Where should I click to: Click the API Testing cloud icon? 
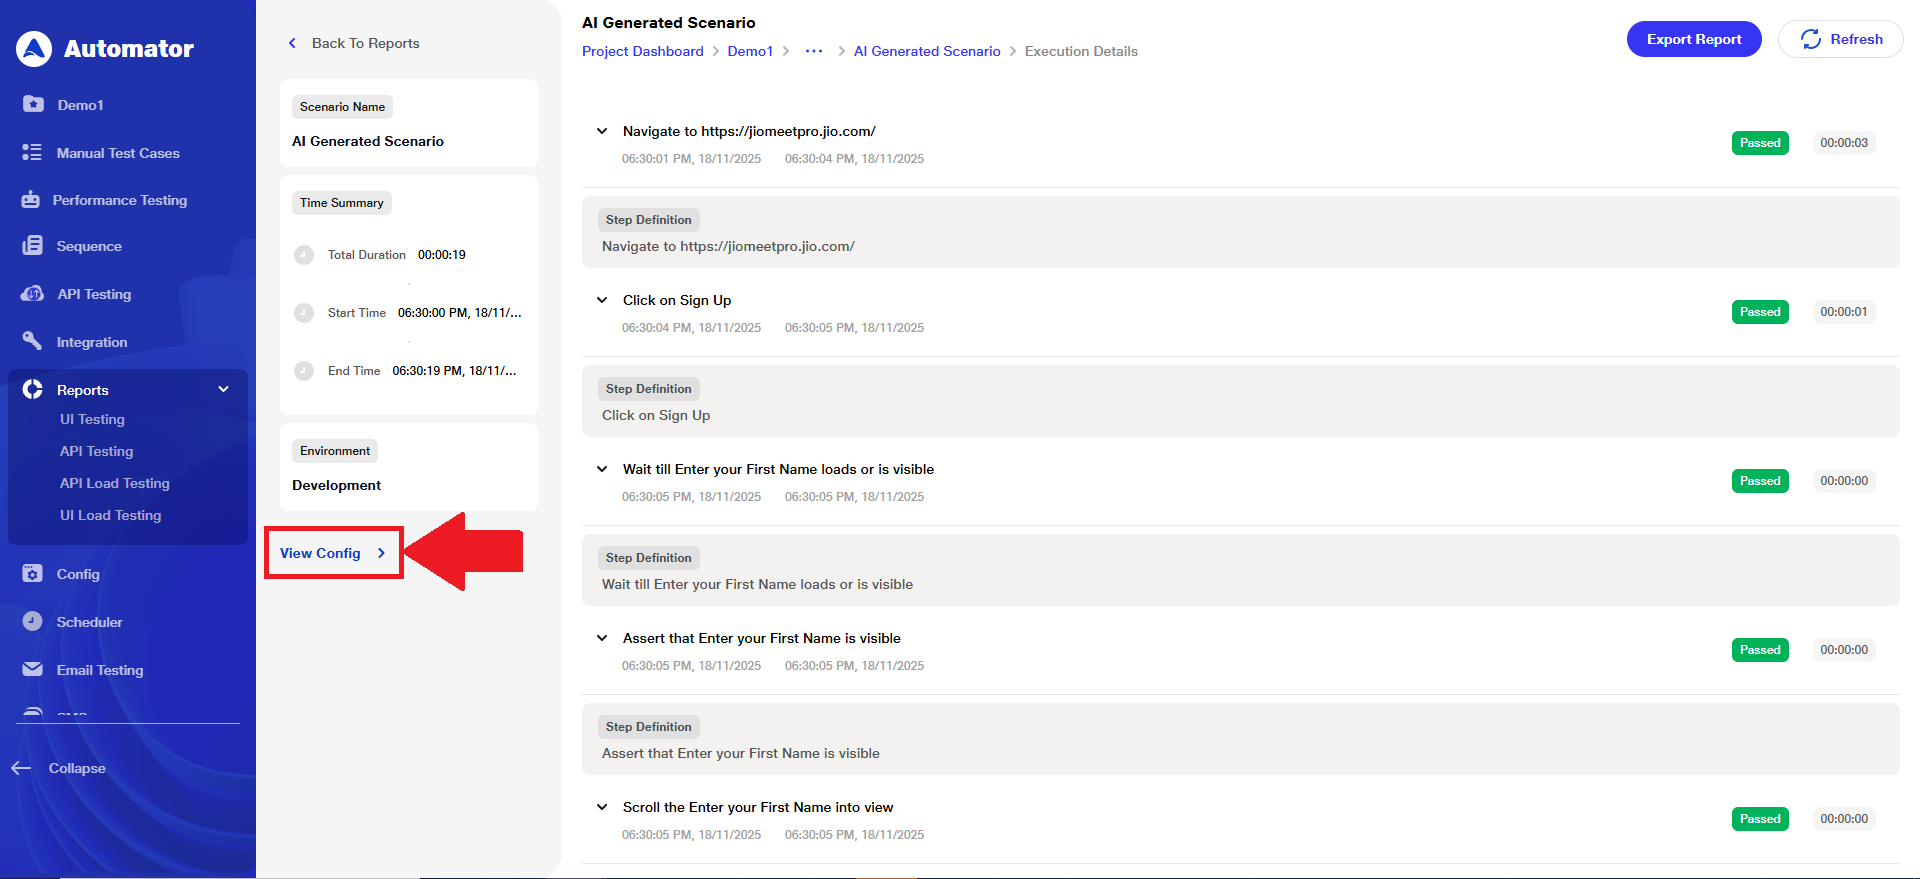coord(32,294)
